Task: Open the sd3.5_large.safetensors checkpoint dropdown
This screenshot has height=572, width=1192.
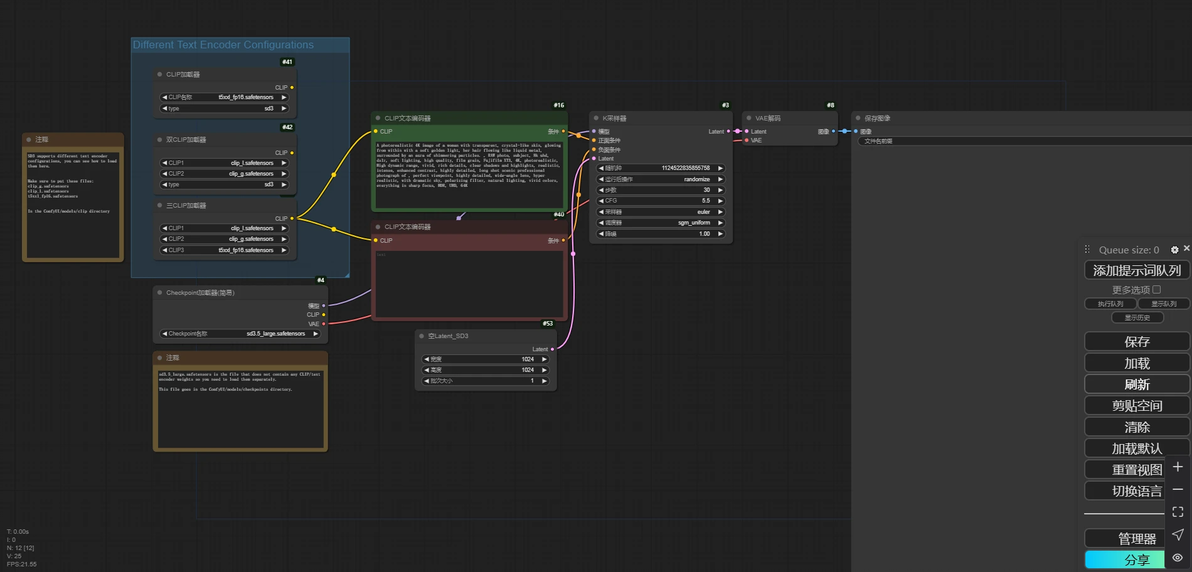Action: pyautogui.click(x=240, y=334)
